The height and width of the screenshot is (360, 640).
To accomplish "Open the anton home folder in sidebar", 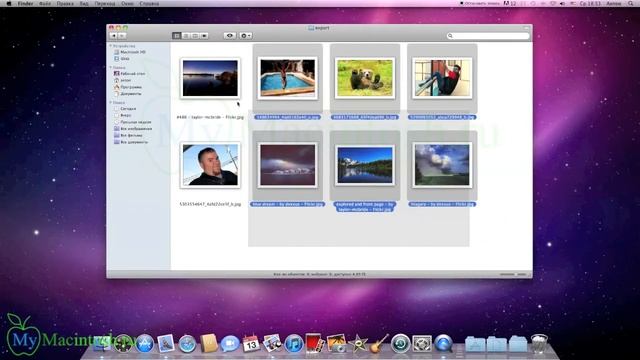I will click(122, 80).
